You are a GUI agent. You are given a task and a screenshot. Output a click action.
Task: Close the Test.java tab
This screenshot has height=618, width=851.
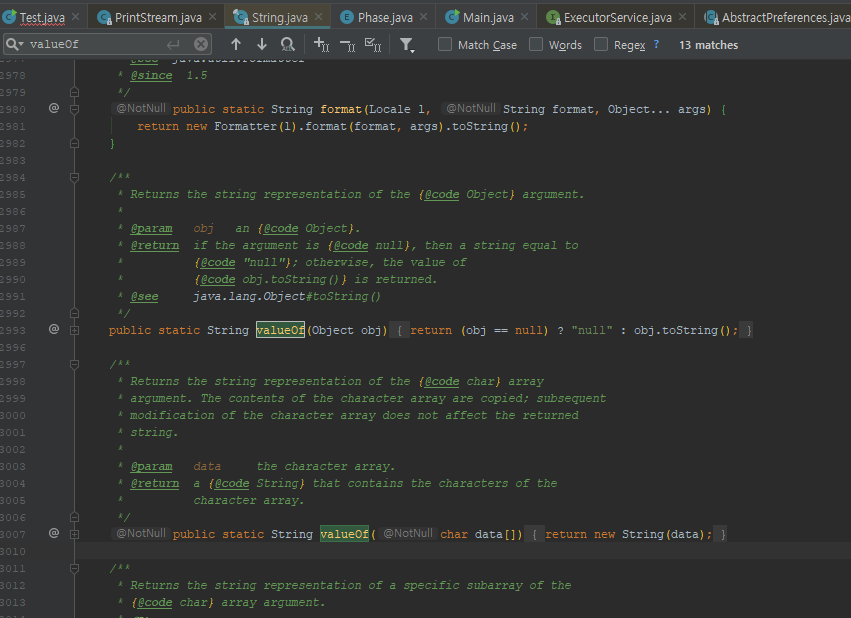click(x=76, y=17)
